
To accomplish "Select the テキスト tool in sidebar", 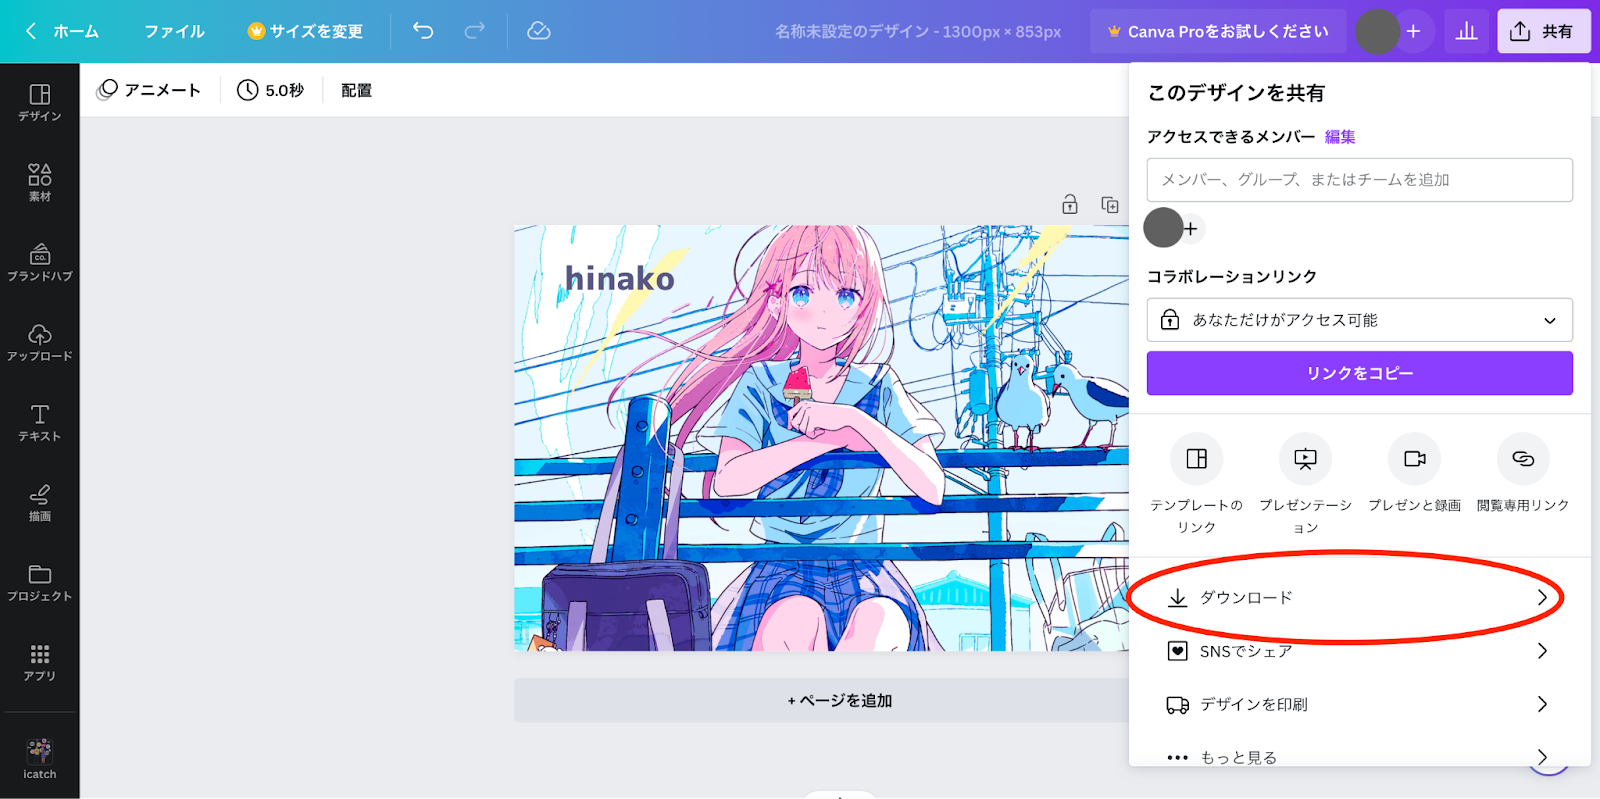I will pos(39,422).
